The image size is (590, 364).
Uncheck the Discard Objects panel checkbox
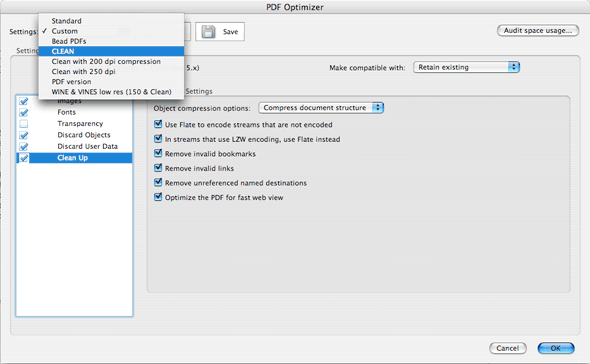click(x=24, y=135)
